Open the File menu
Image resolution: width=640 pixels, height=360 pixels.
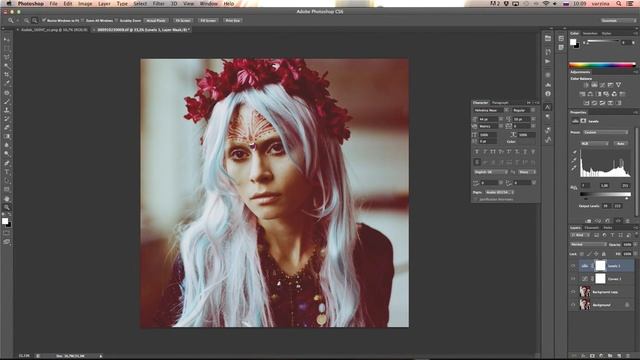pos(53,4)
